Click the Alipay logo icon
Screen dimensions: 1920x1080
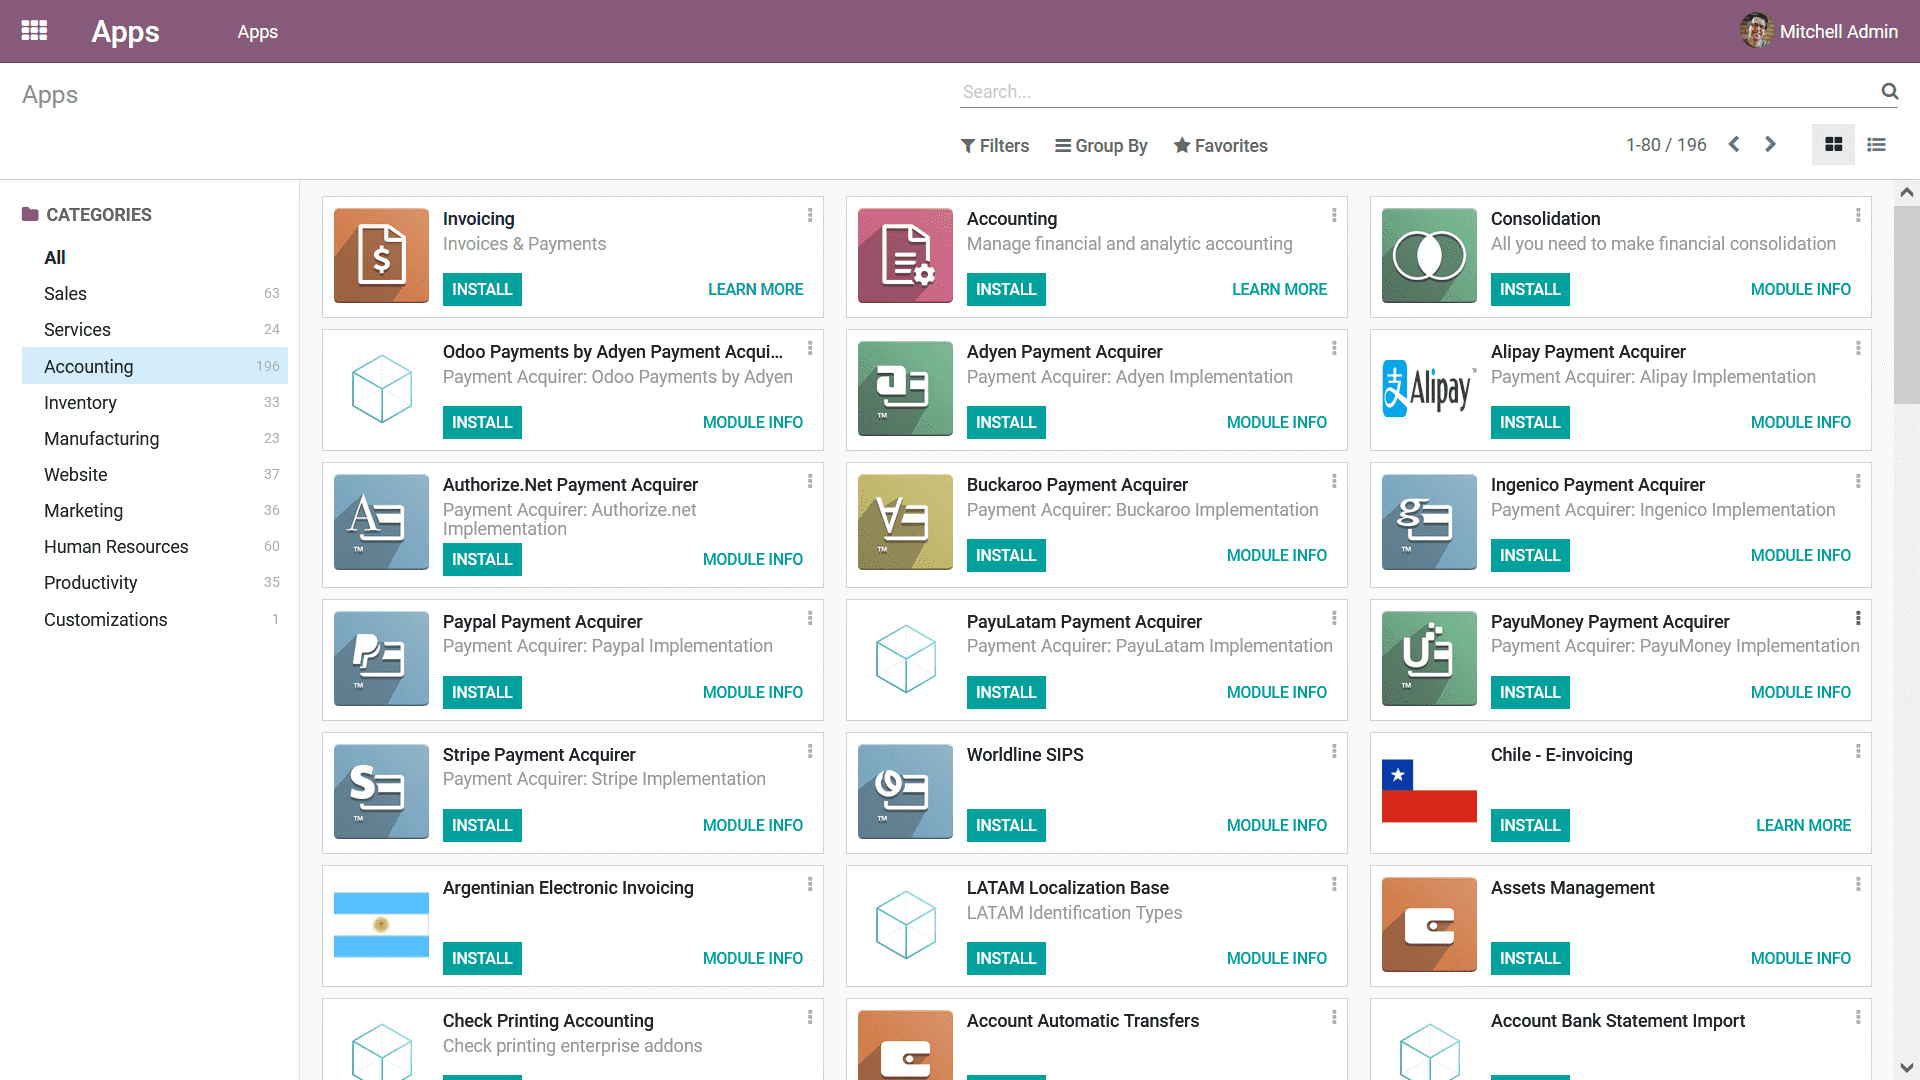(1429, 389)
